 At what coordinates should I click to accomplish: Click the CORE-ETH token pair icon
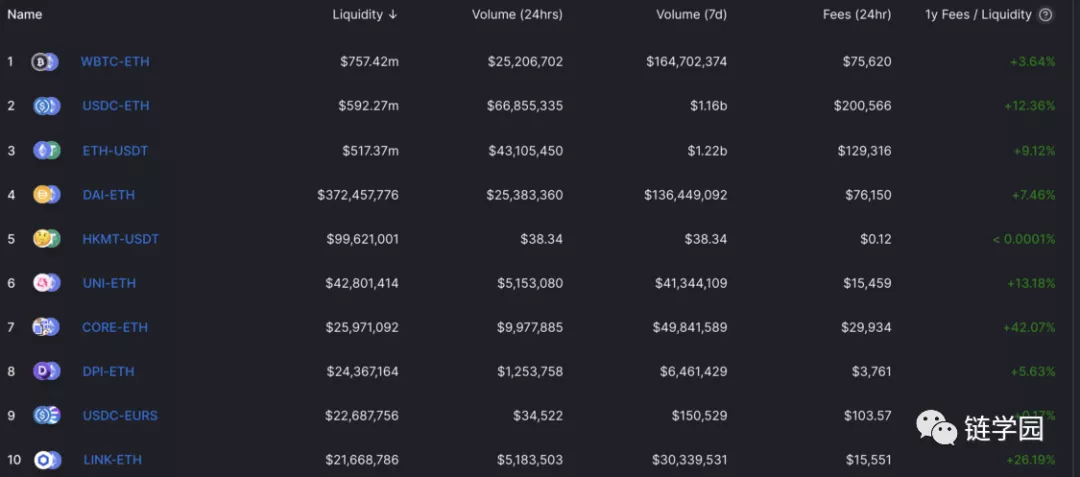[46, 327]
